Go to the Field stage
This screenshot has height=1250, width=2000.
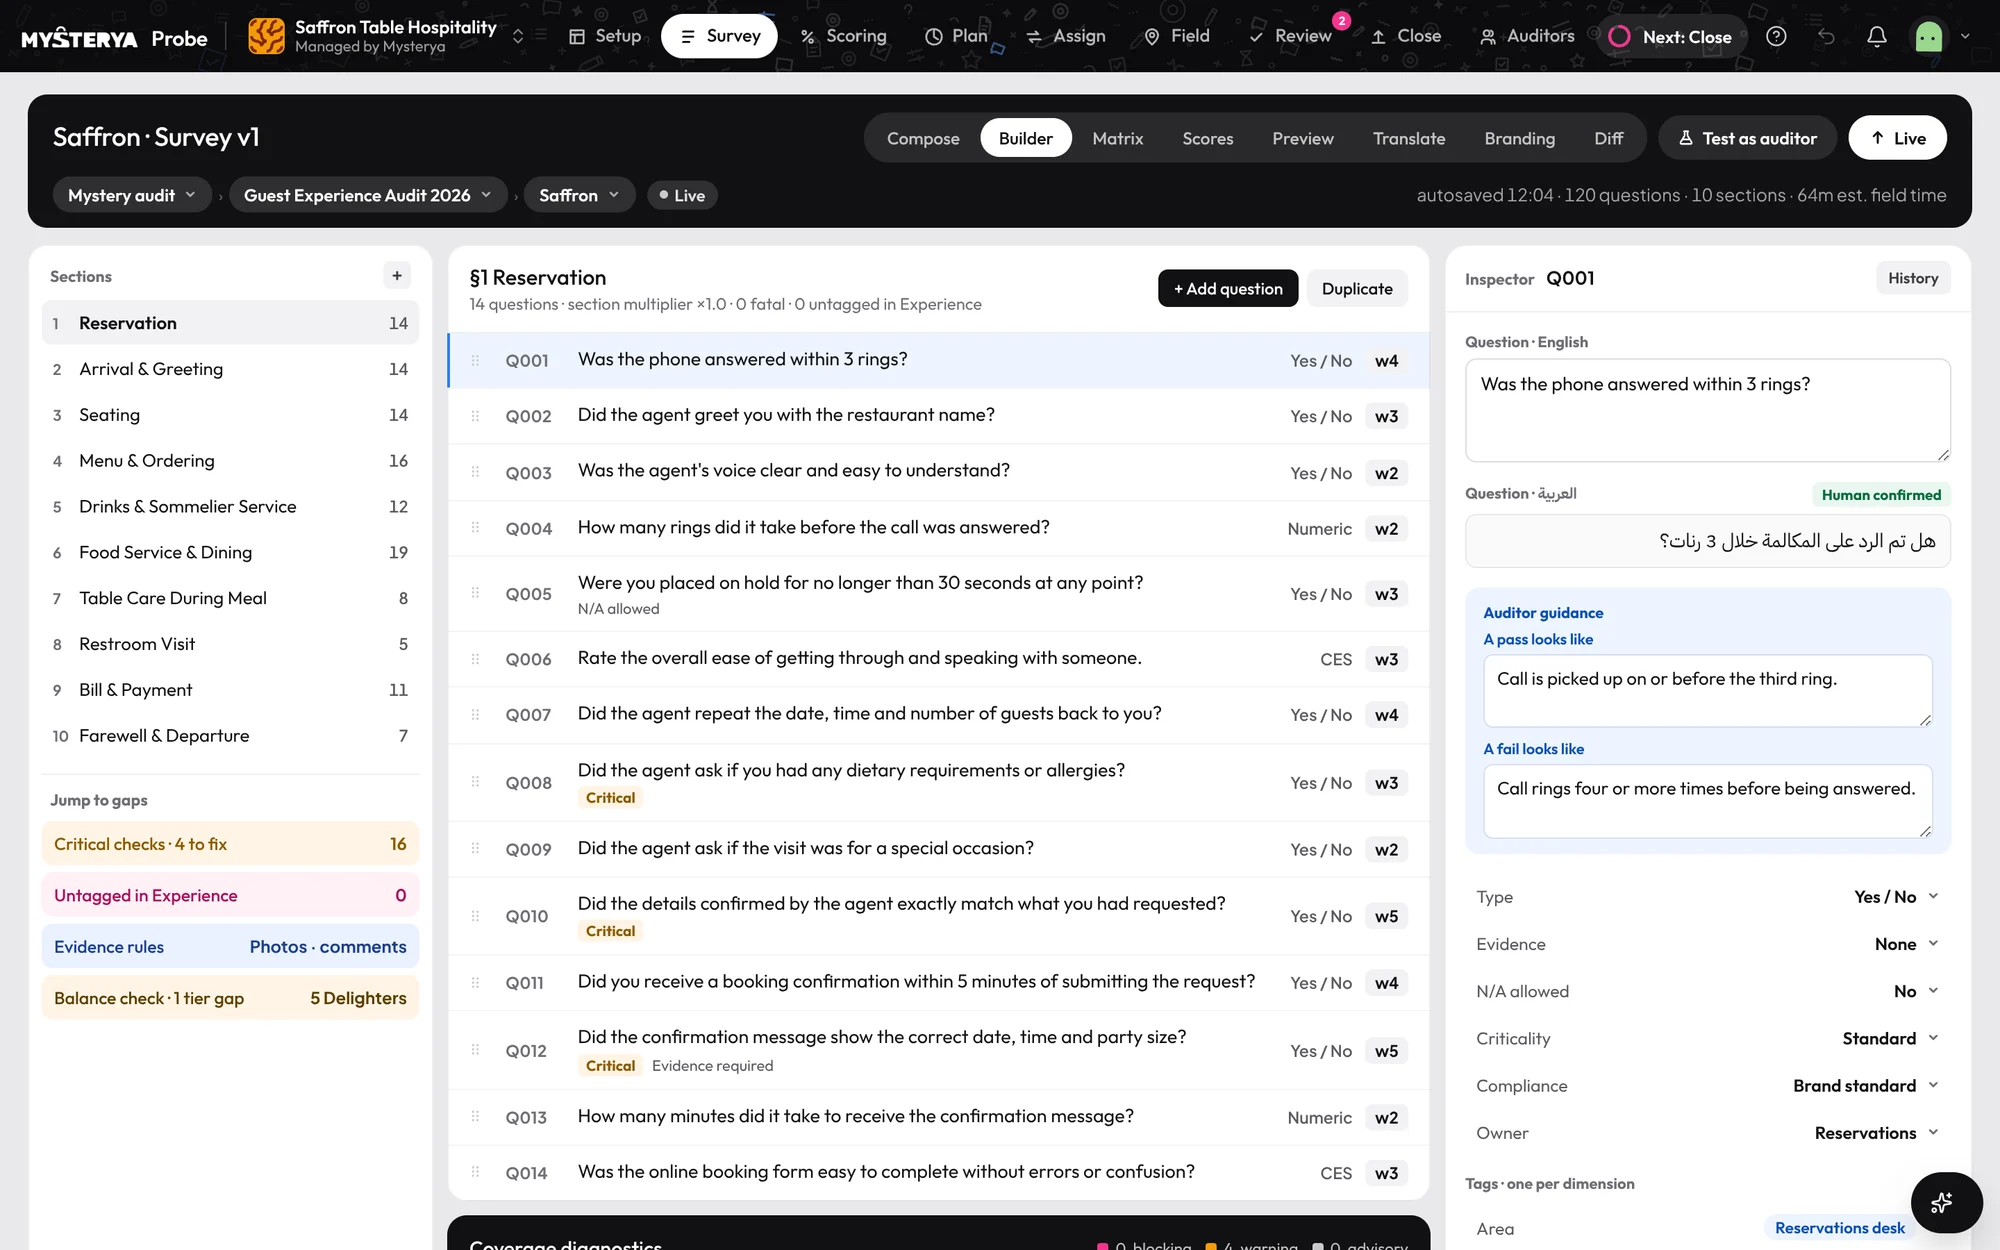tap(1177, 36)
